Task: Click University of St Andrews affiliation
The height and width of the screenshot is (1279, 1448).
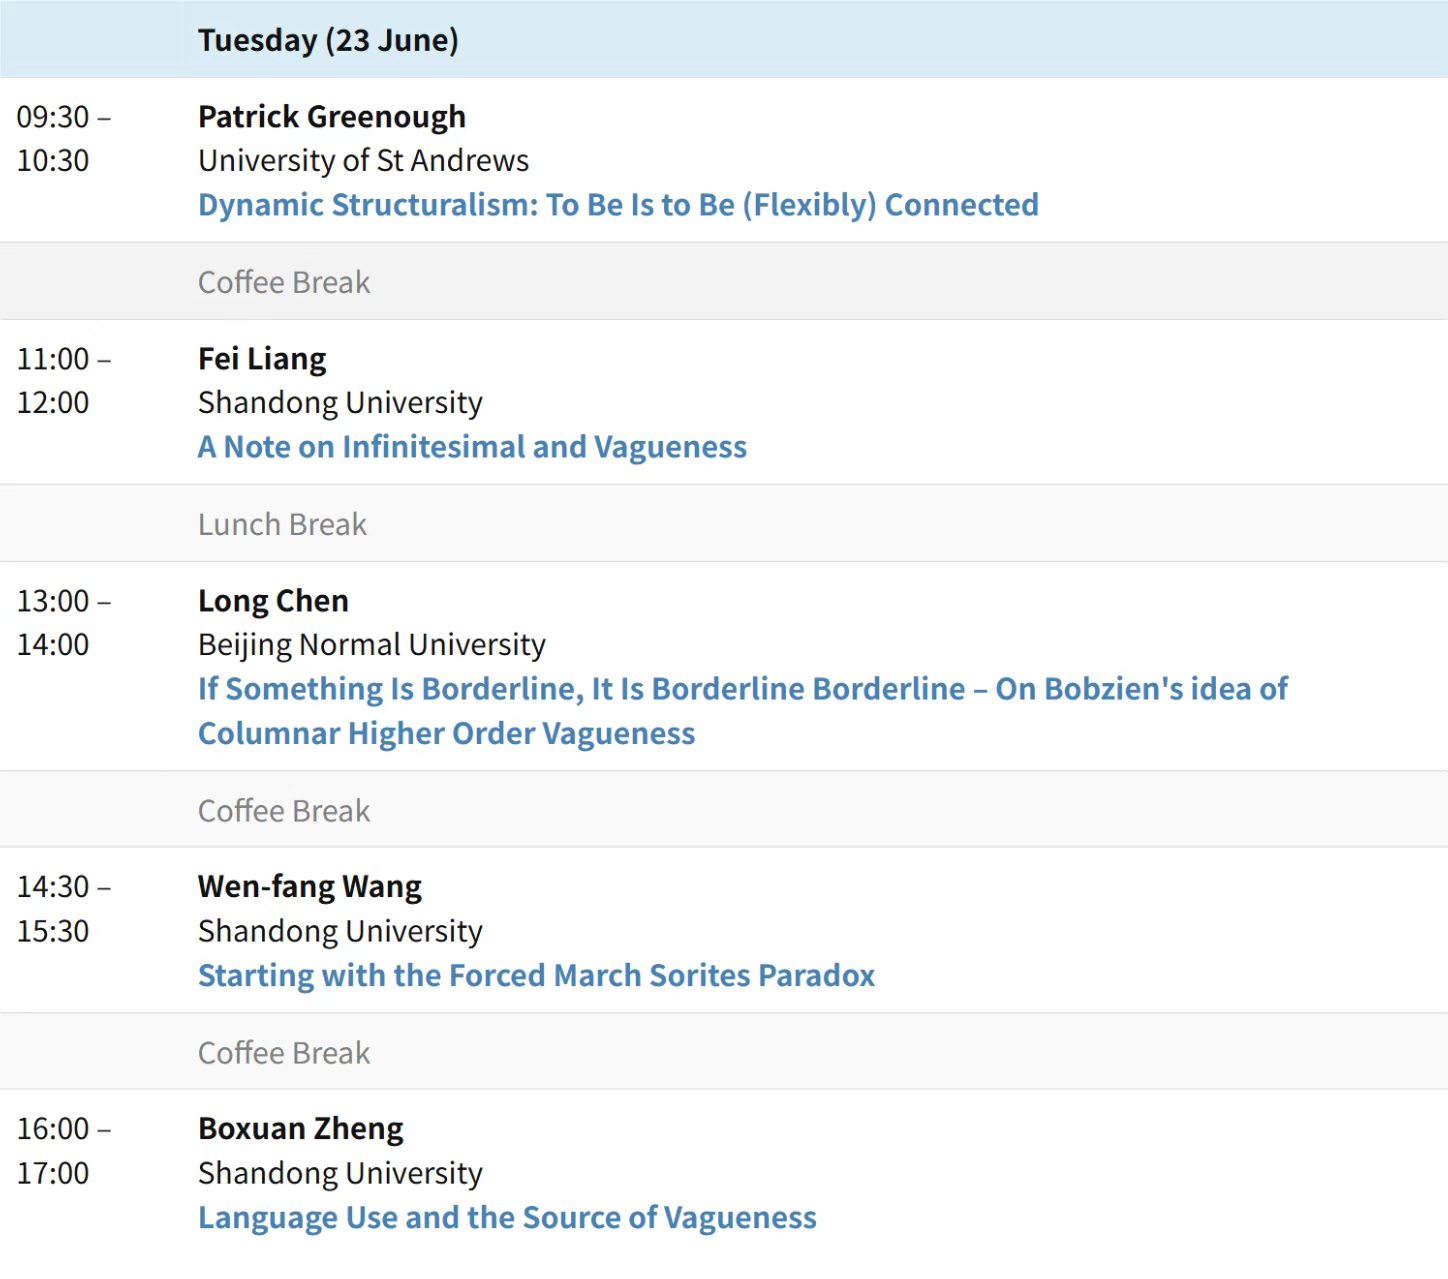Action: coord(363,161)
